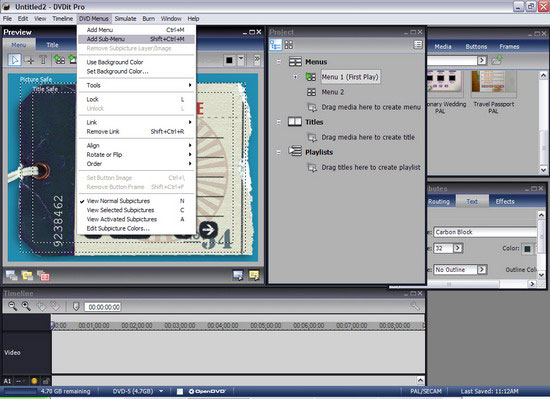Open the Burn menu
This screenshot has height=399, width=550.
point(148,19)
